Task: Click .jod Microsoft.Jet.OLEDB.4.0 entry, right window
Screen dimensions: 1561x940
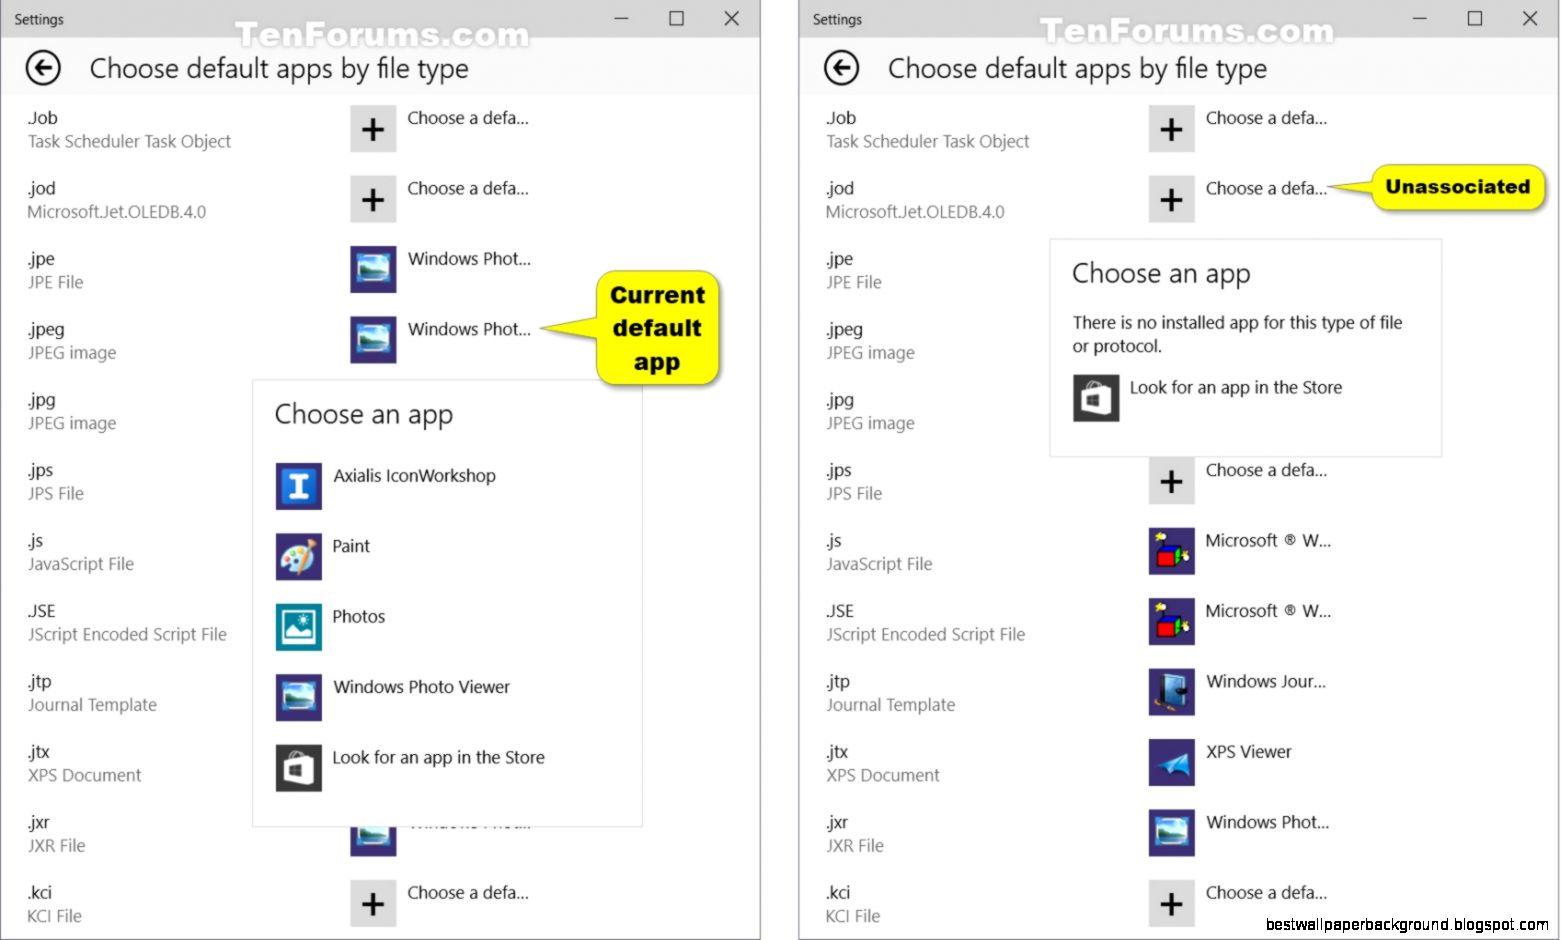Action: tap(915, 200)
